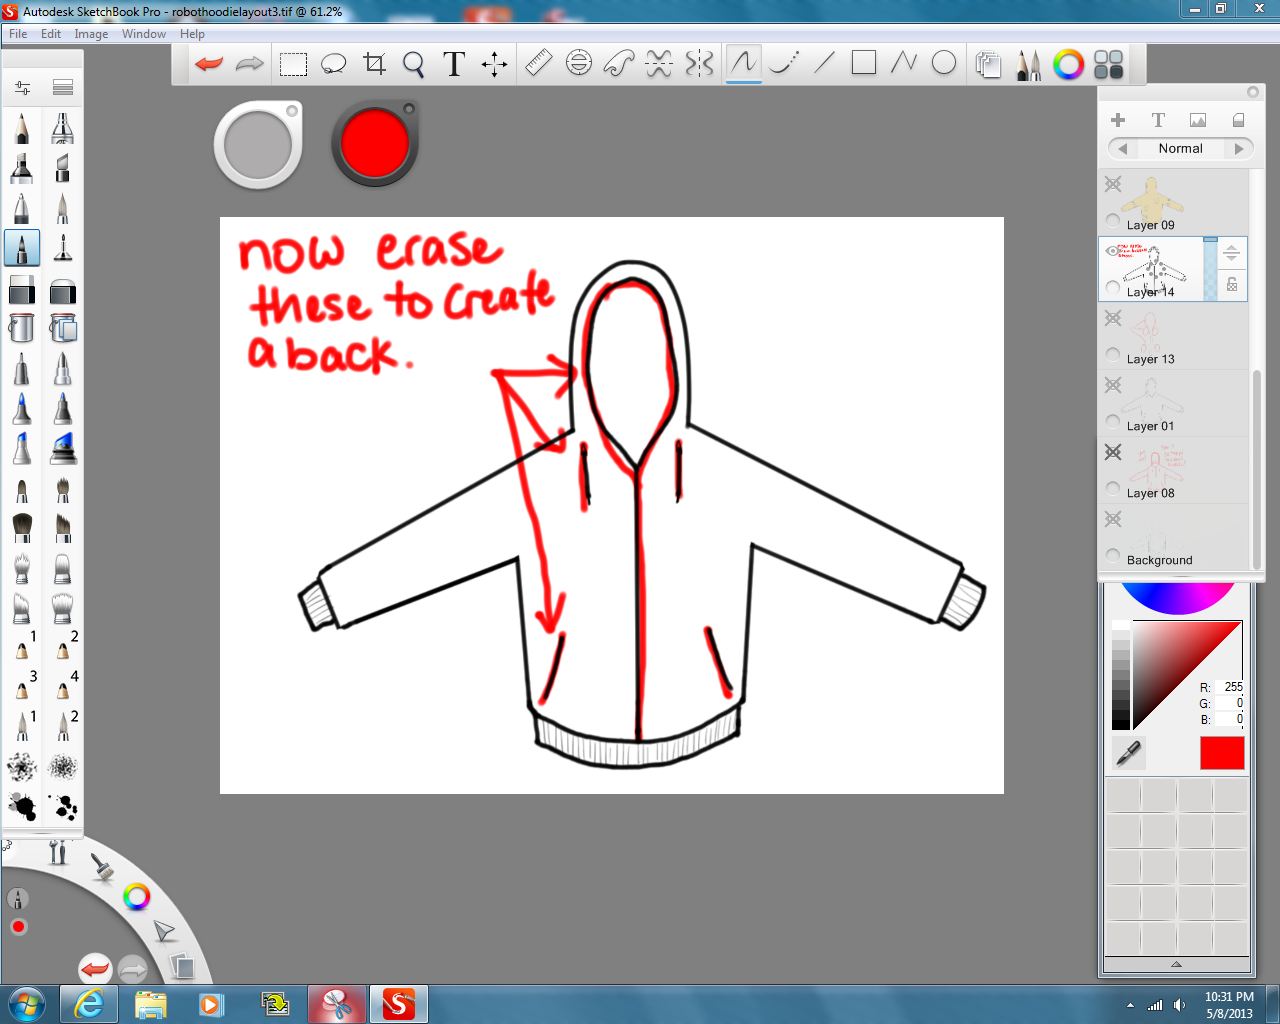
Task: Click the Undo arrow in the toolbar
Action: (x=207, y=63)
